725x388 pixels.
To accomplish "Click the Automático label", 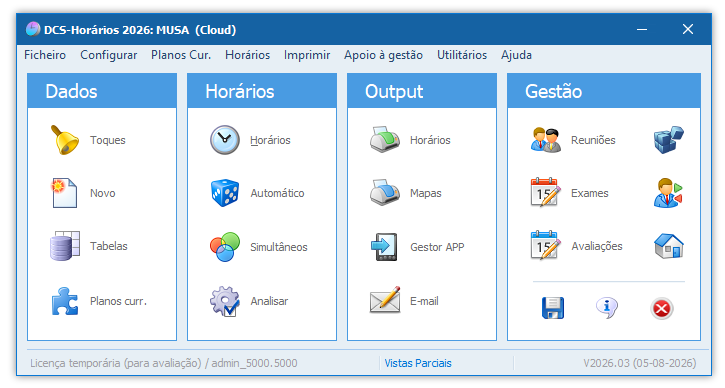I will (277, 193).
